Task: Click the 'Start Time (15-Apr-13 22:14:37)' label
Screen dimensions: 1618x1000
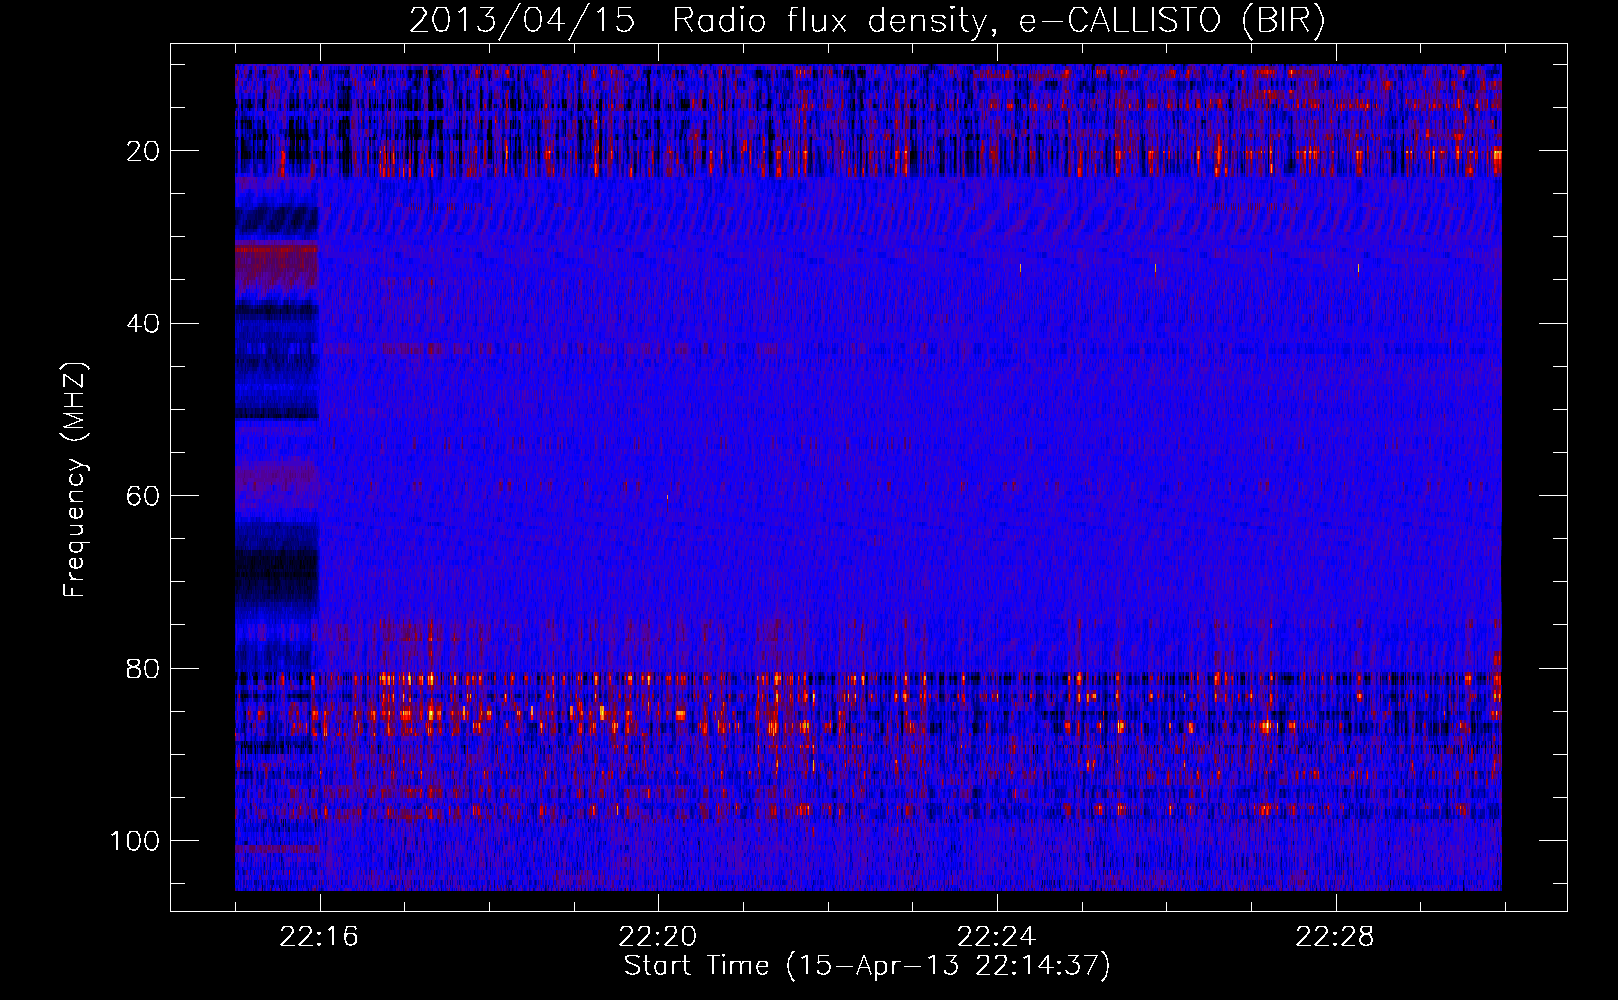Action: (x=867, y=966)
